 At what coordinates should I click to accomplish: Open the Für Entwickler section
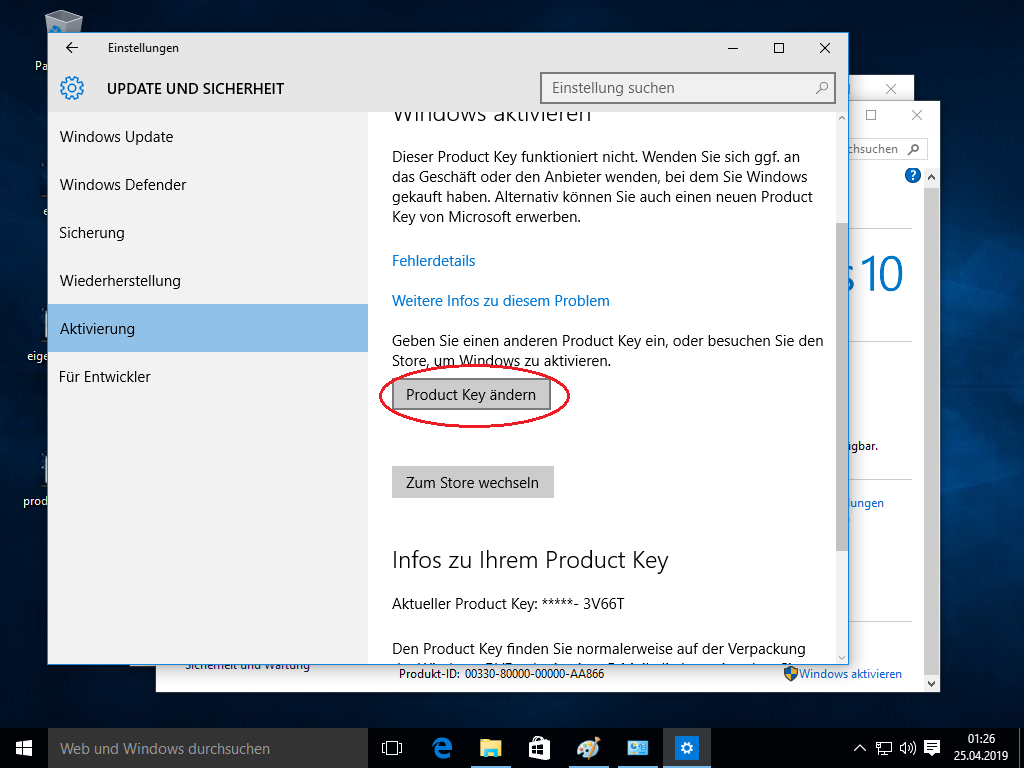coord(107,376)
